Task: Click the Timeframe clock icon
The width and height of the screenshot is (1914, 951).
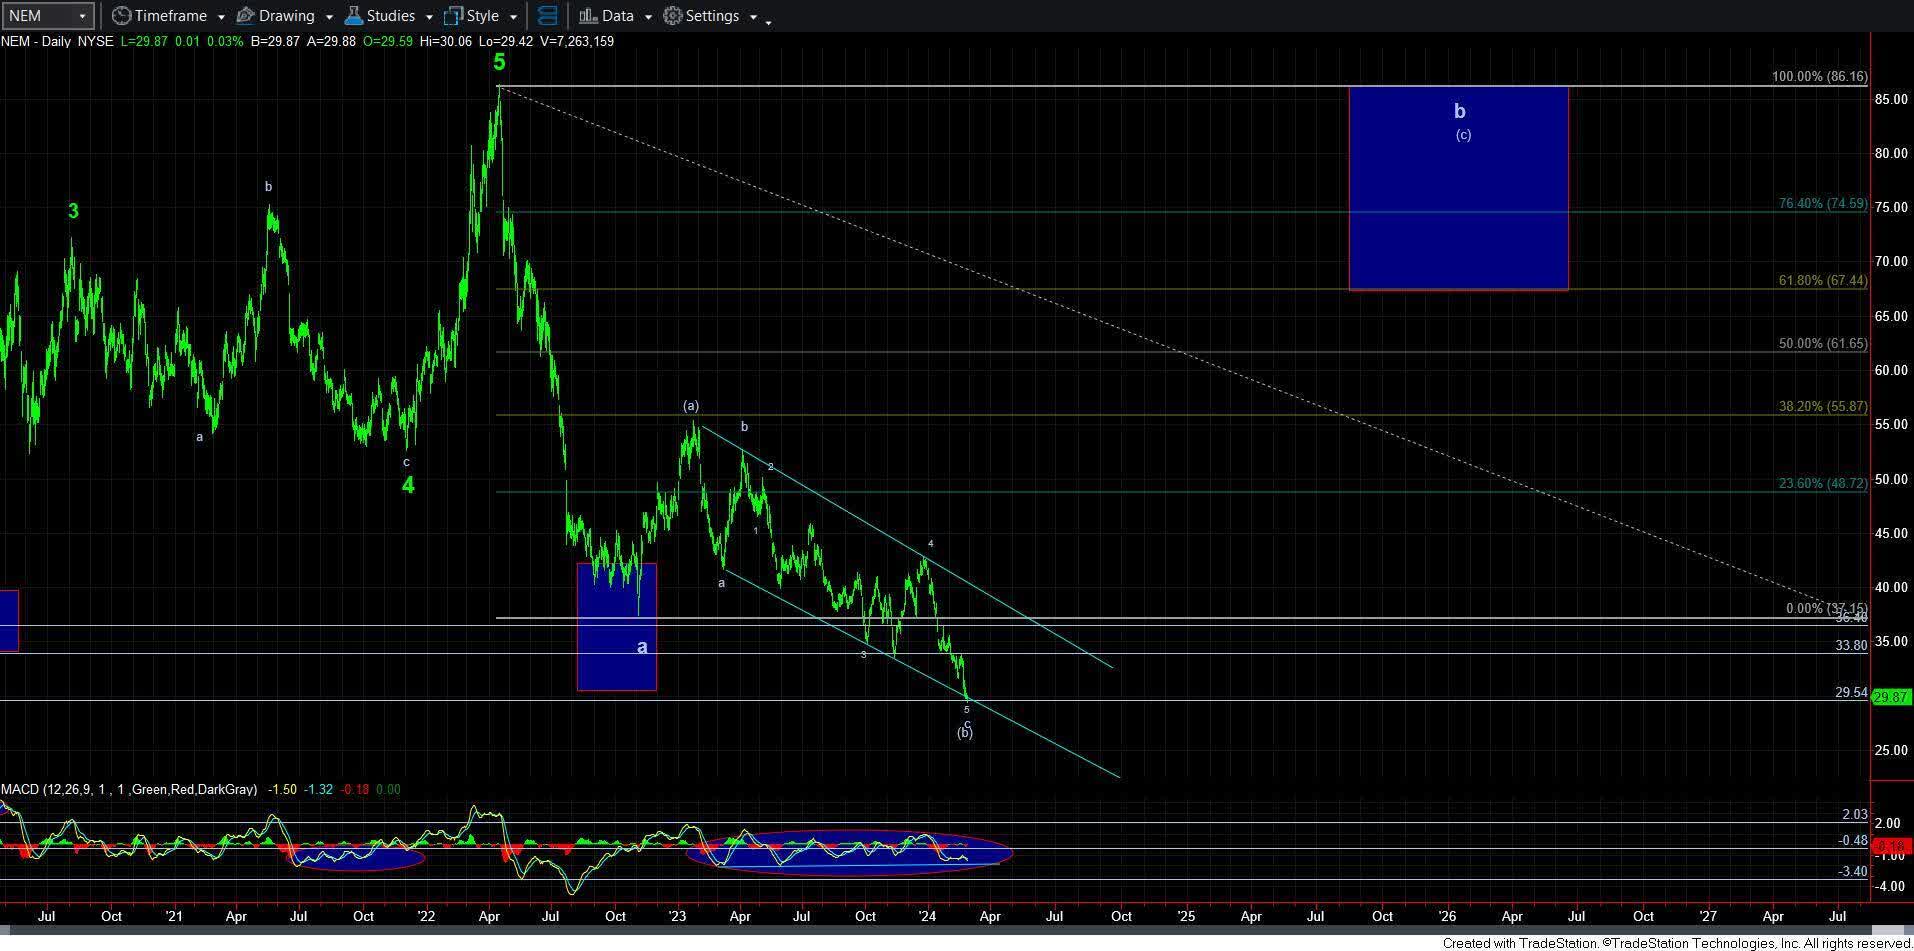Action: [121, 16]
